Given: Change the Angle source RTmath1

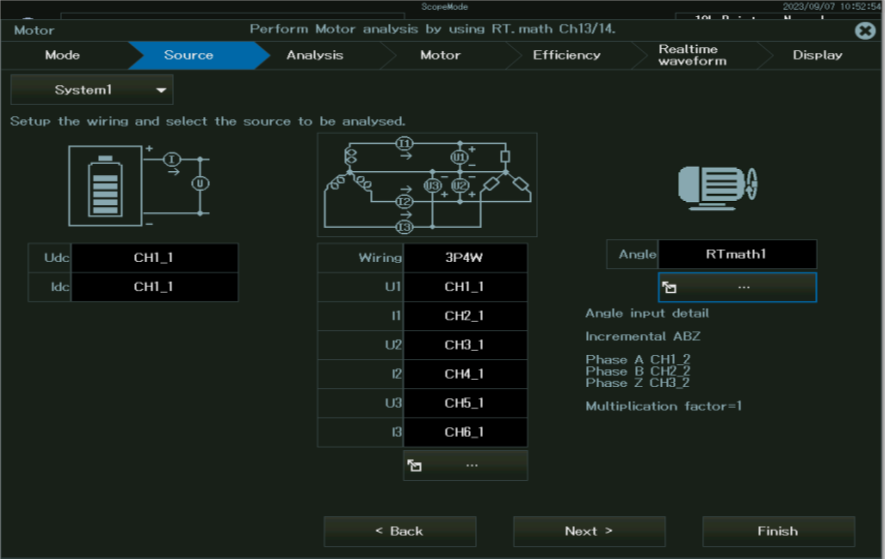Looking at the screenshot, I should point(737,254).
